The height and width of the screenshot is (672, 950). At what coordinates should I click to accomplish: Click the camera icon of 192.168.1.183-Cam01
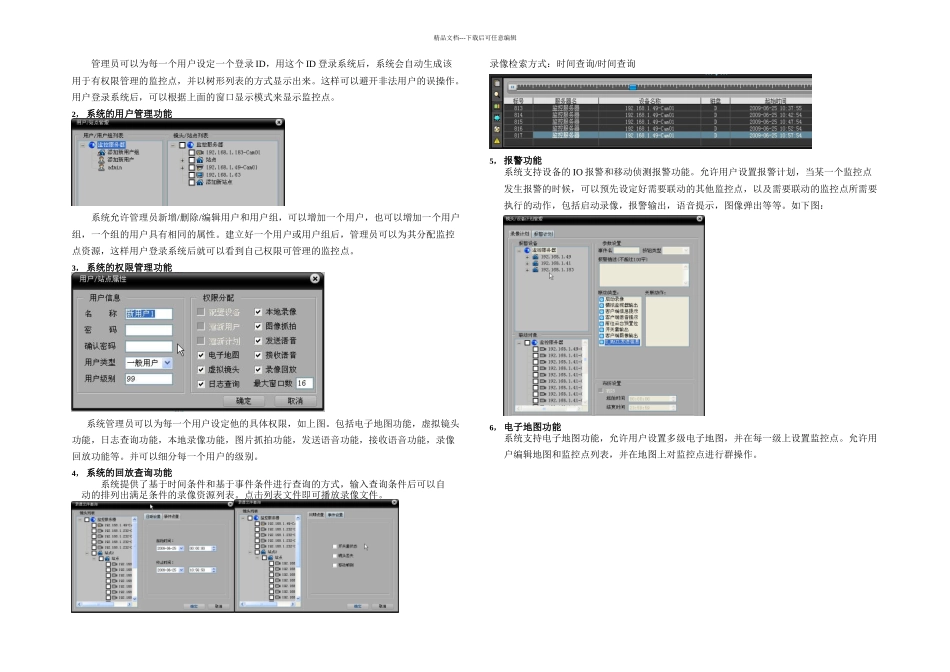point(200,153)
